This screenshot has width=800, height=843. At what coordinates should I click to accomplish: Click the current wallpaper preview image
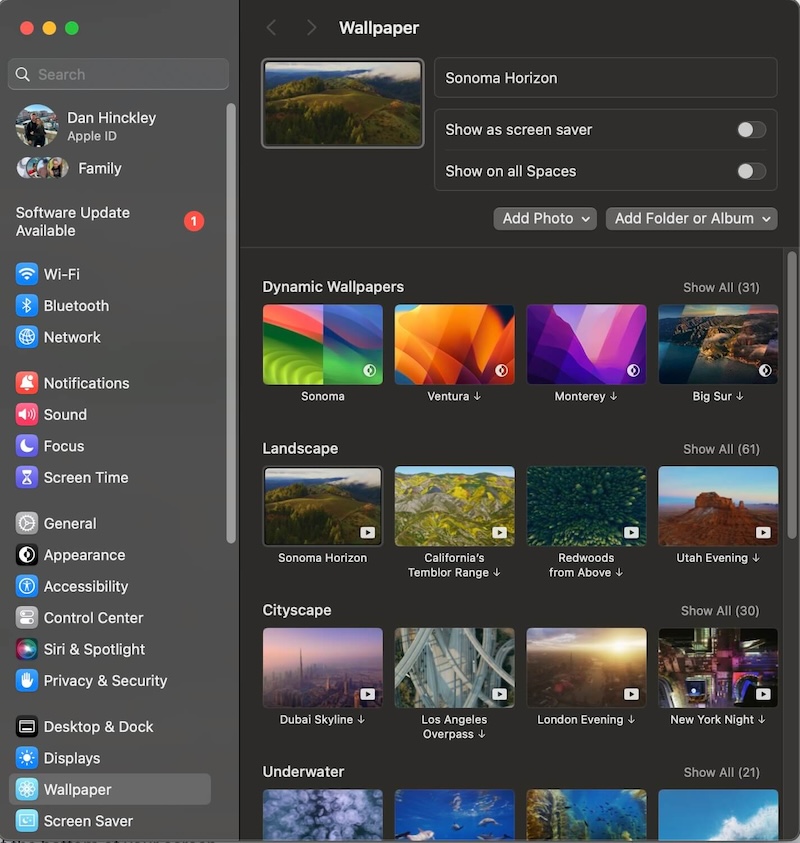pyautogui.click(x=342, y=103)
